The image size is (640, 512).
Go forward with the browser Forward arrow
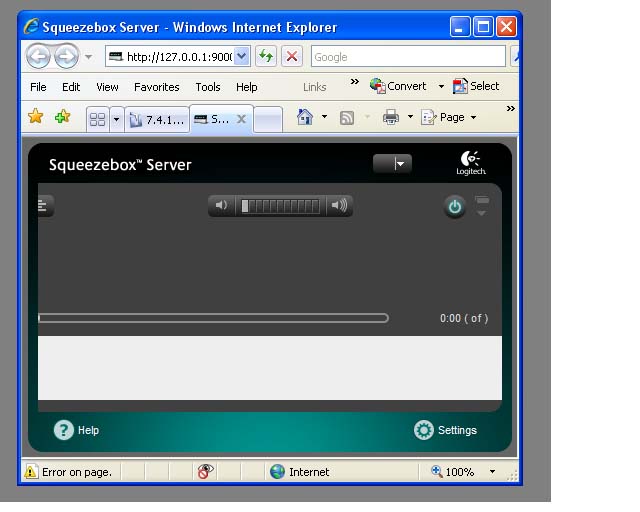pos(66,56)
